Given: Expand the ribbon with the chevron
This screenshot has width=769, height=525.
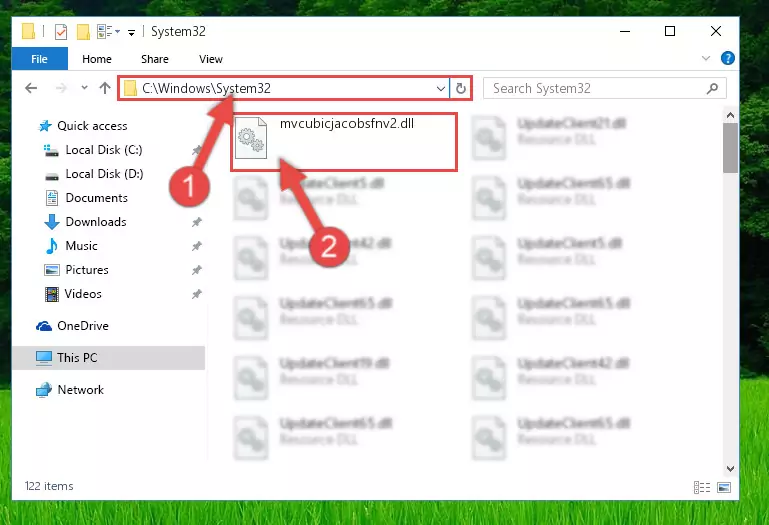Looking at the screenshot, I should [x=706, y=58].
